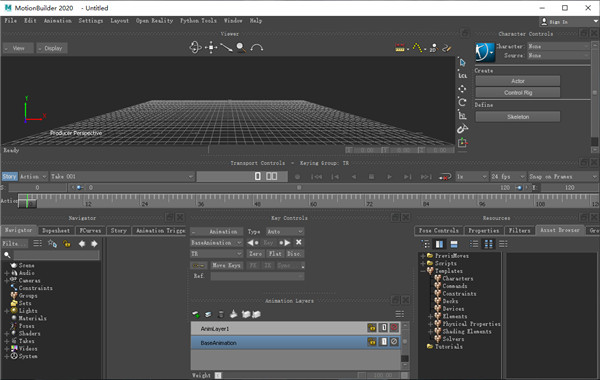Image resolution: width=600 pixels, height=380 pixels.
Task: Open the key Type Auto dropdown
Action: 285,232
